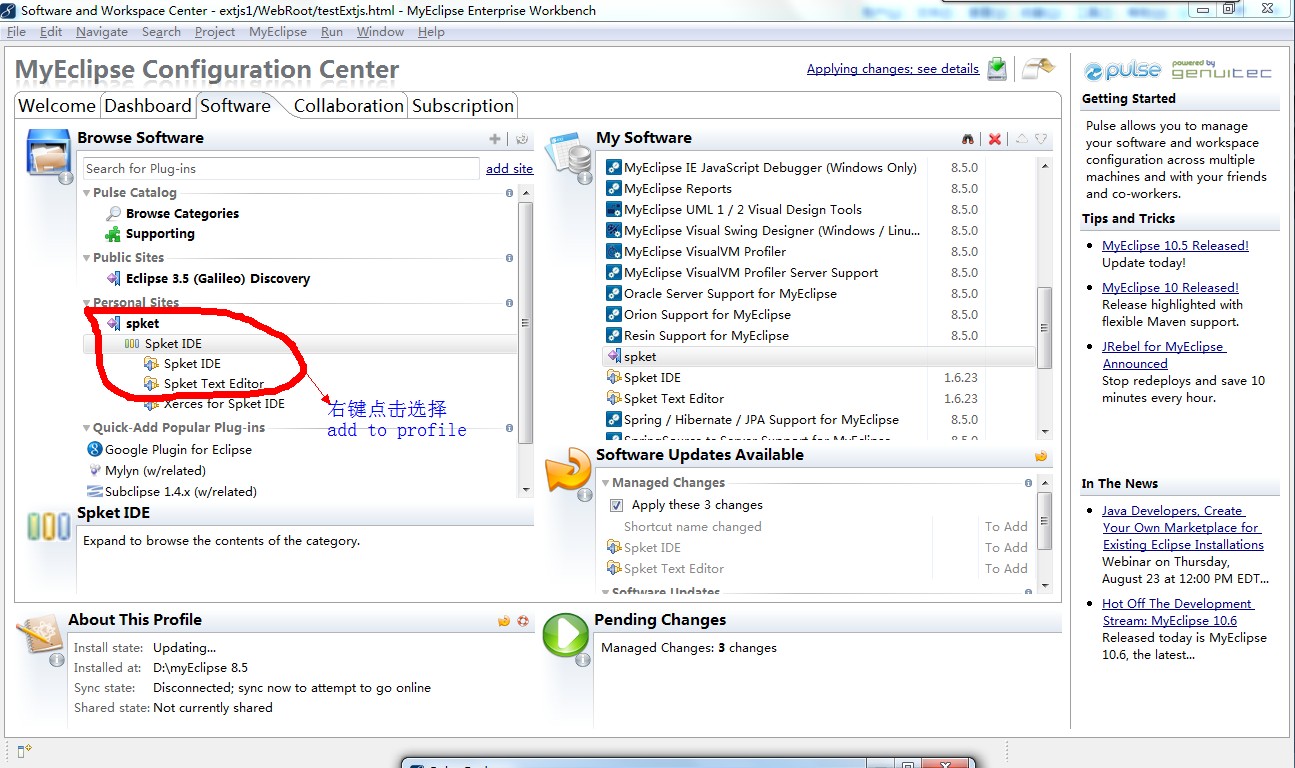This screenshot has width=1295, height=768.
Task: Collapse the Personal Sites section
Action: (x=87, y=303)
